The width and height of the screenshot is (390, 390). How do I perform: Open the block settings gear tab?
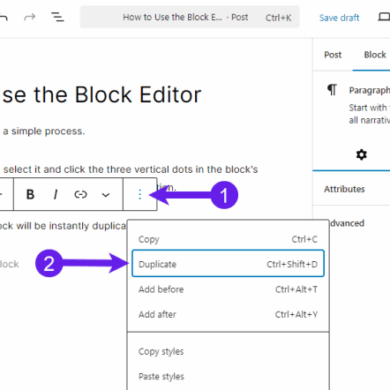[361, 155]
